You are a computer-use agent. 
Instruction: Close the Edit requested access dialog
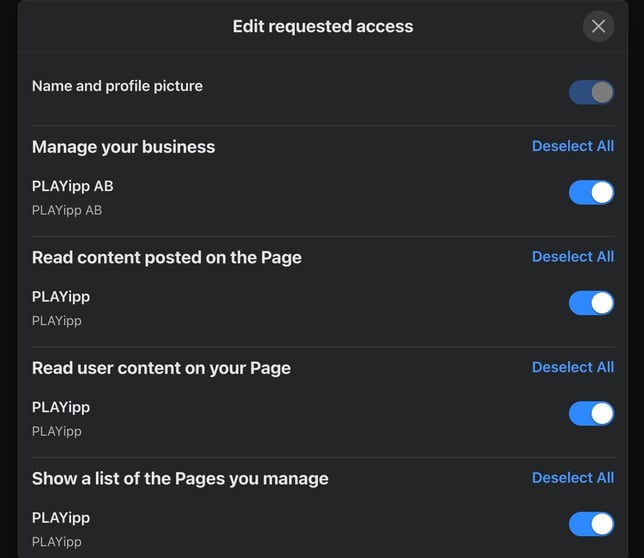point(598,26)
